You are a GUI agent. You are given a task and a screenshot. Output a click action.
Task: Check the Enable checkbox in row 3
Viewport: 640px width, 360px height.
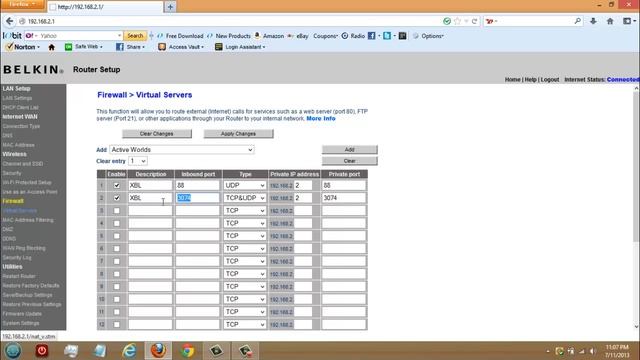click(x=117, y=211)
